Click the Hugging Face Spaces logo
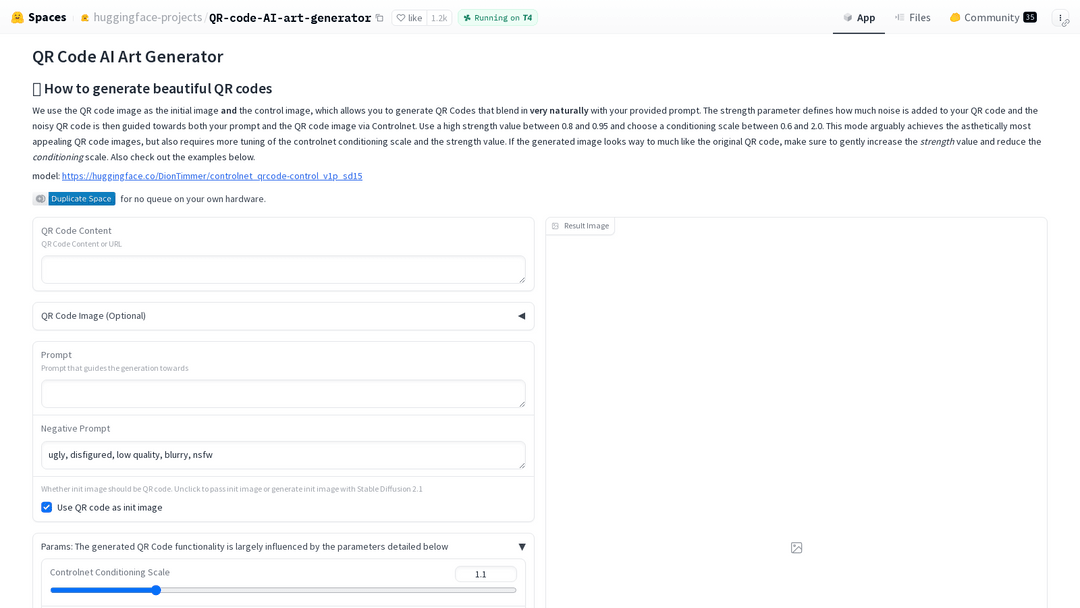 (x=17, y=17)
